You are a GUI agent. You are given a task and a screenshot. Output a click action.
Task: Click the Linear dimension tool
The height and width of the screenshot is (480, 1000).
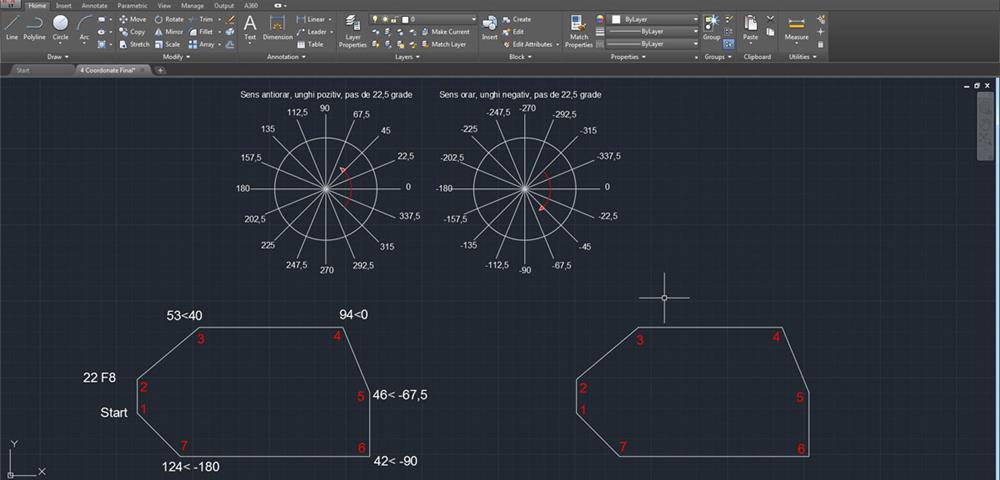tap(310, 19)
